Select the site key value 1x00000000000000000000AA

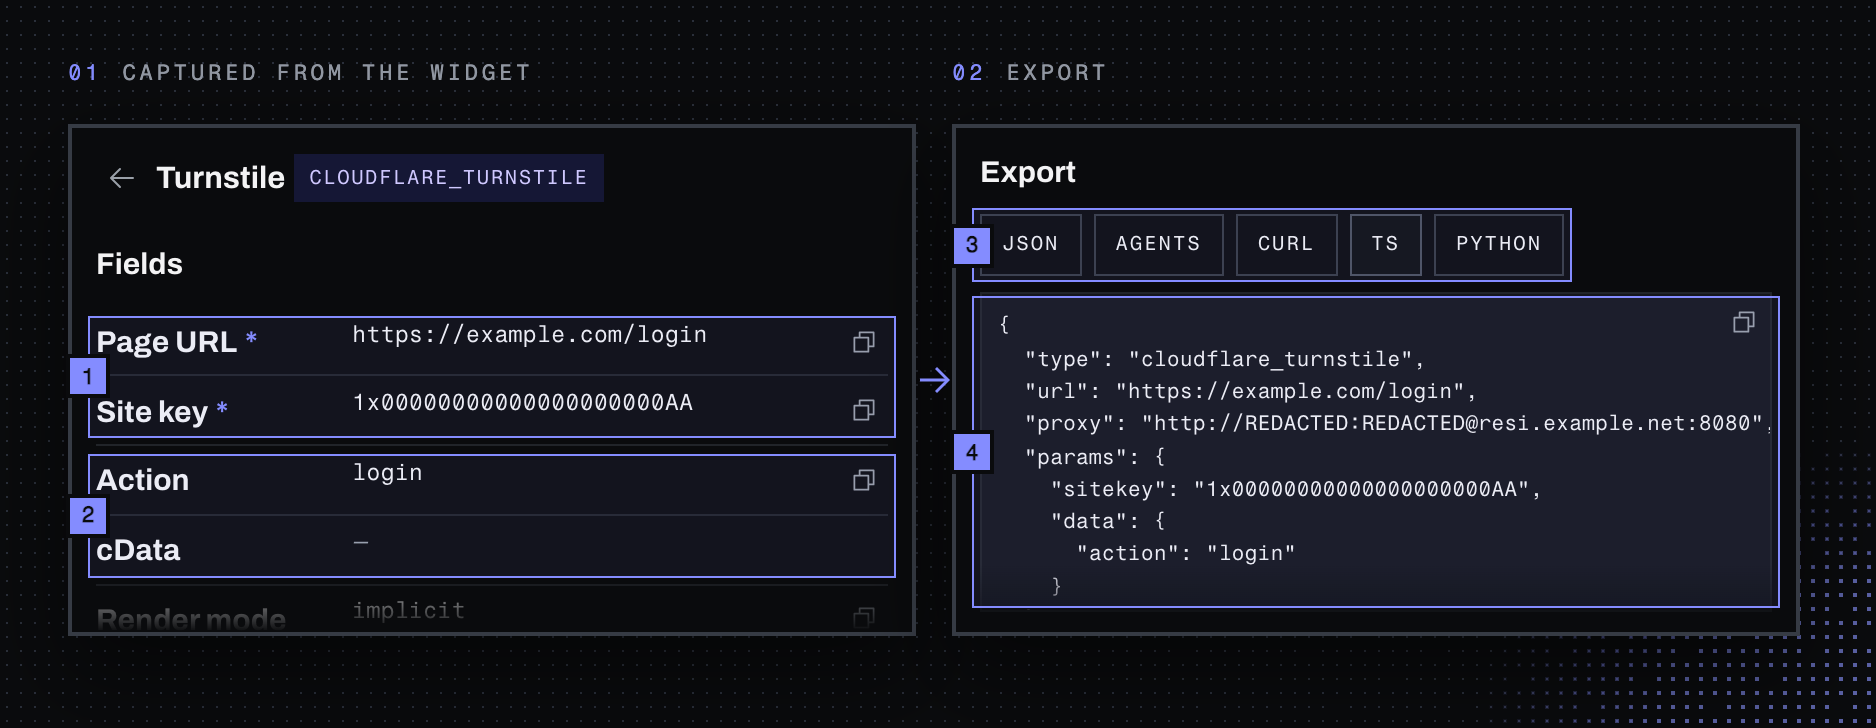coord(523,403)
